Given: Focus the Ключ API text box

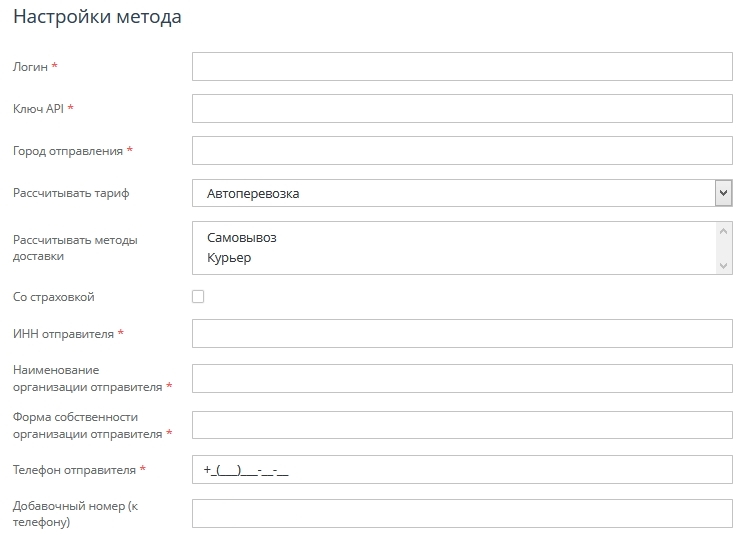Looking at the screenshot, I should 462,108.
